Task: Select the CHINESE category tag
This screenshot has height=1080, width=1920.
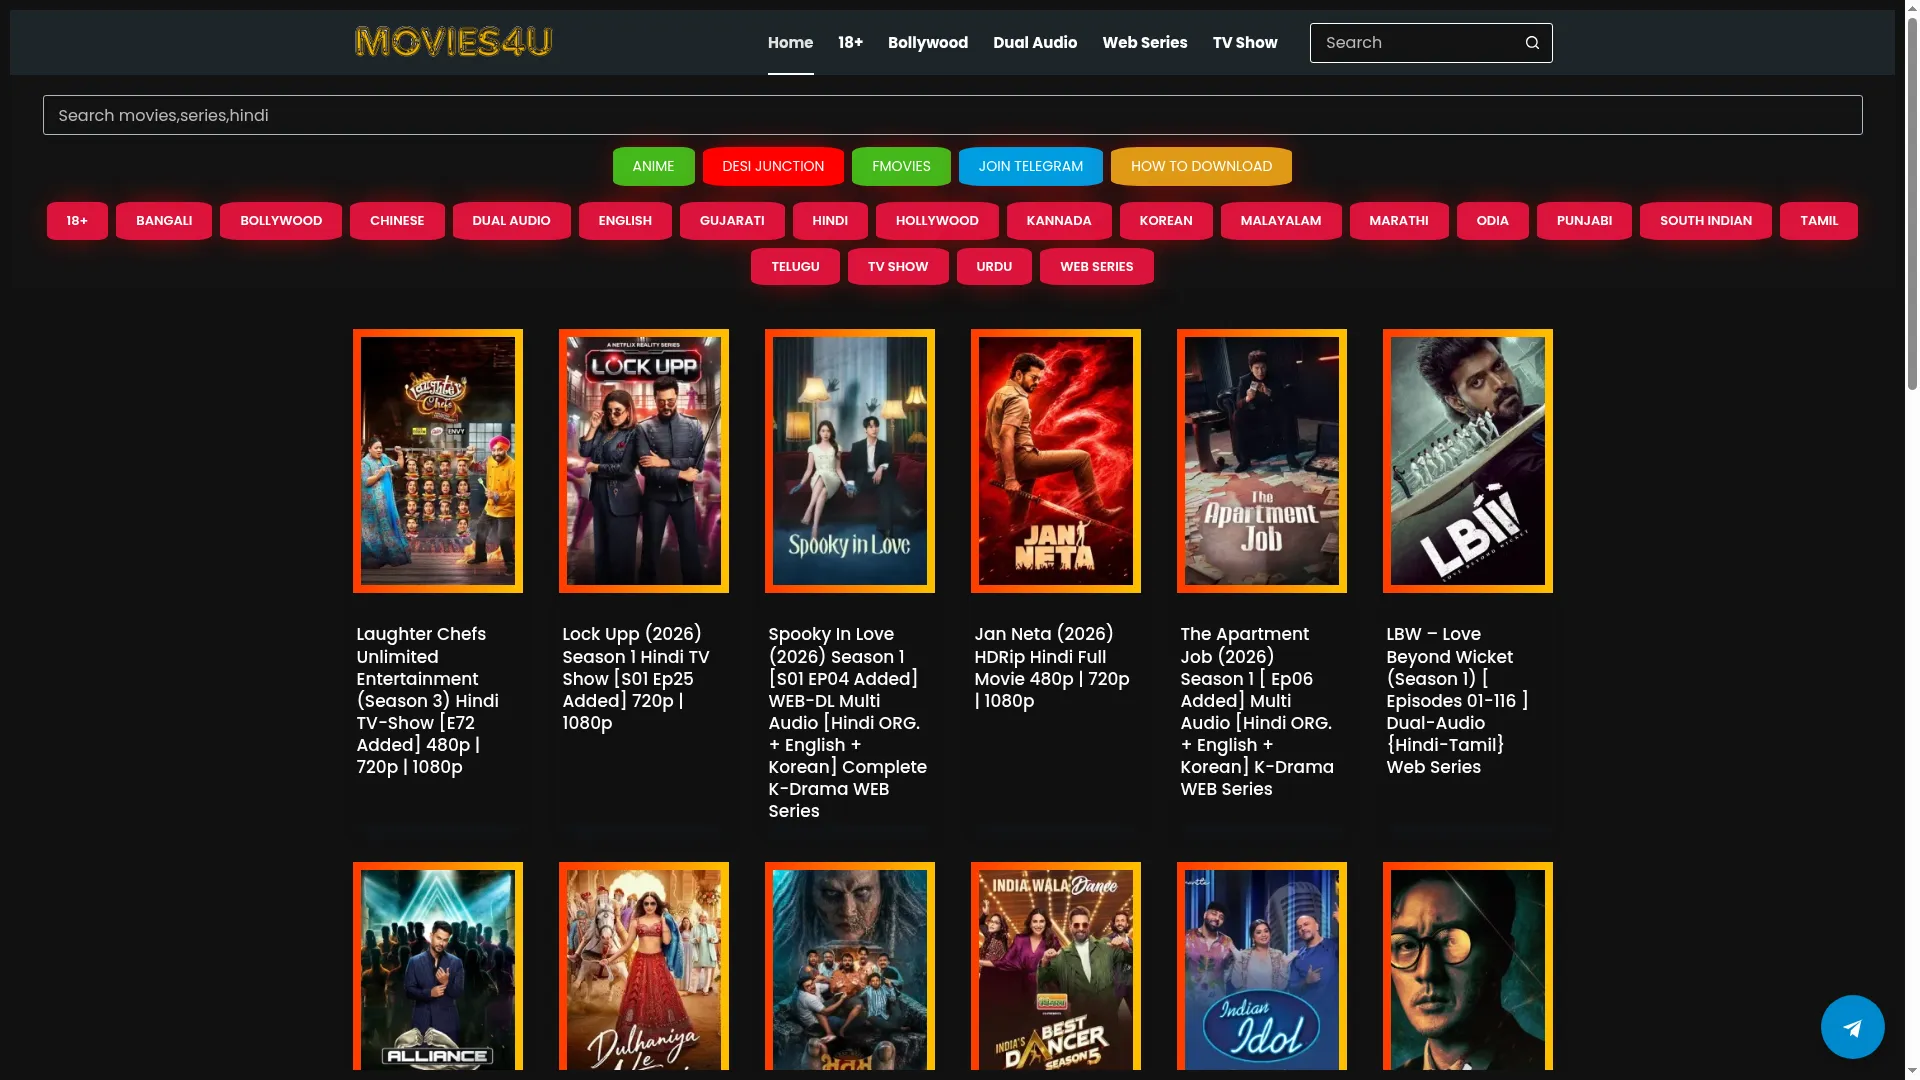Action: pyautogui.click(x=397, y=221)
